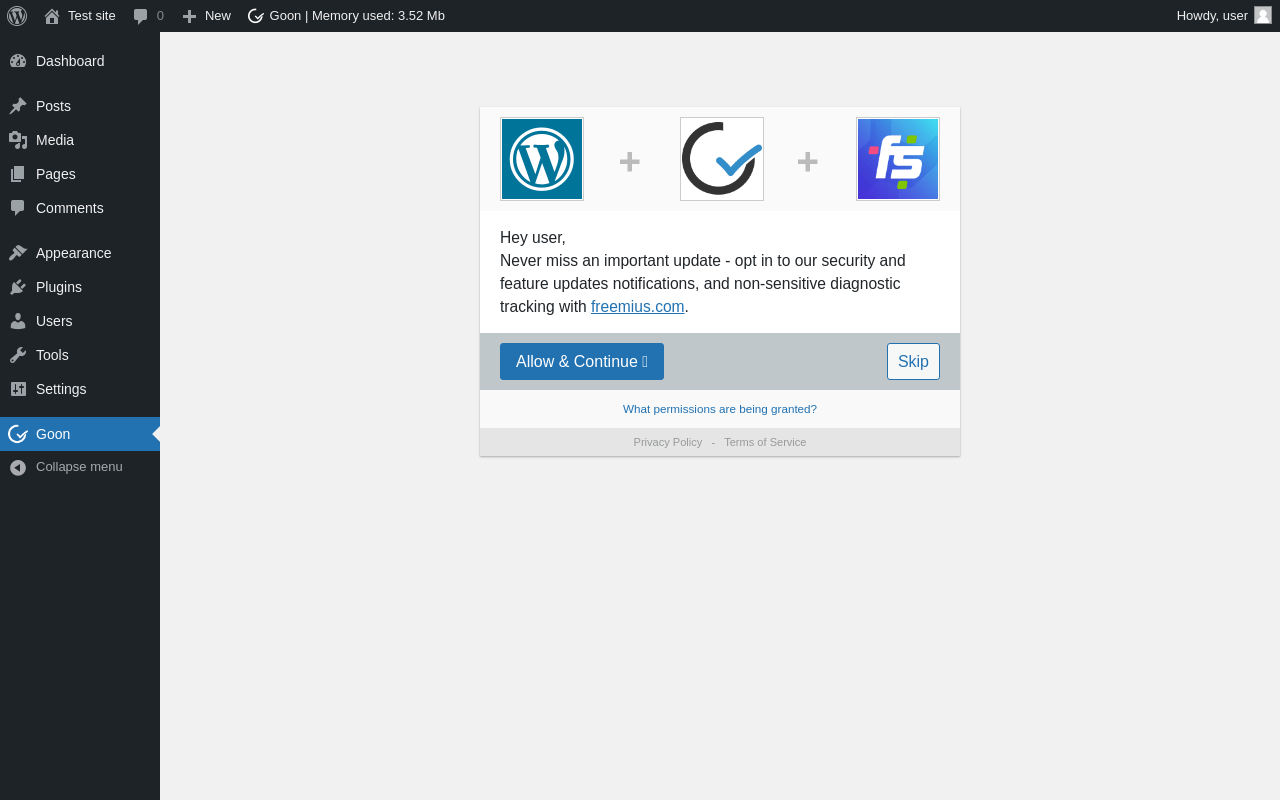This screenshot has width=1280, height=800.
Task: Click the Test site home icon
Action: tap(52, 16)
